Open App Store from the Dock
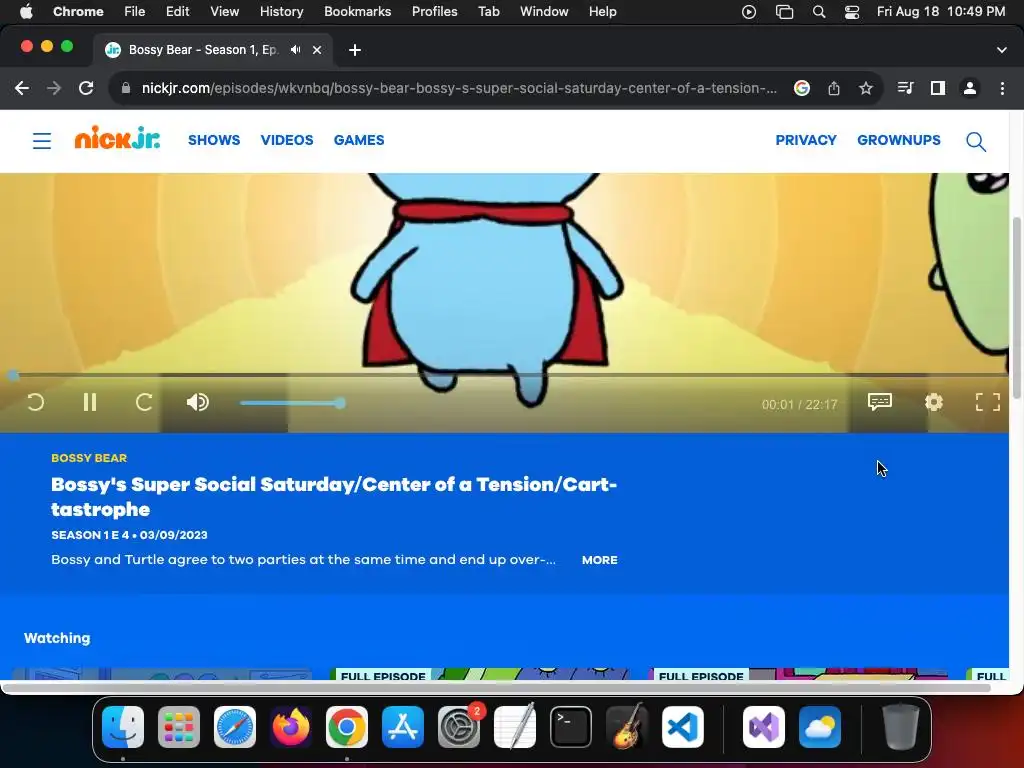The width and height of the screenshot is (1024, 768). tap(402, 726)
